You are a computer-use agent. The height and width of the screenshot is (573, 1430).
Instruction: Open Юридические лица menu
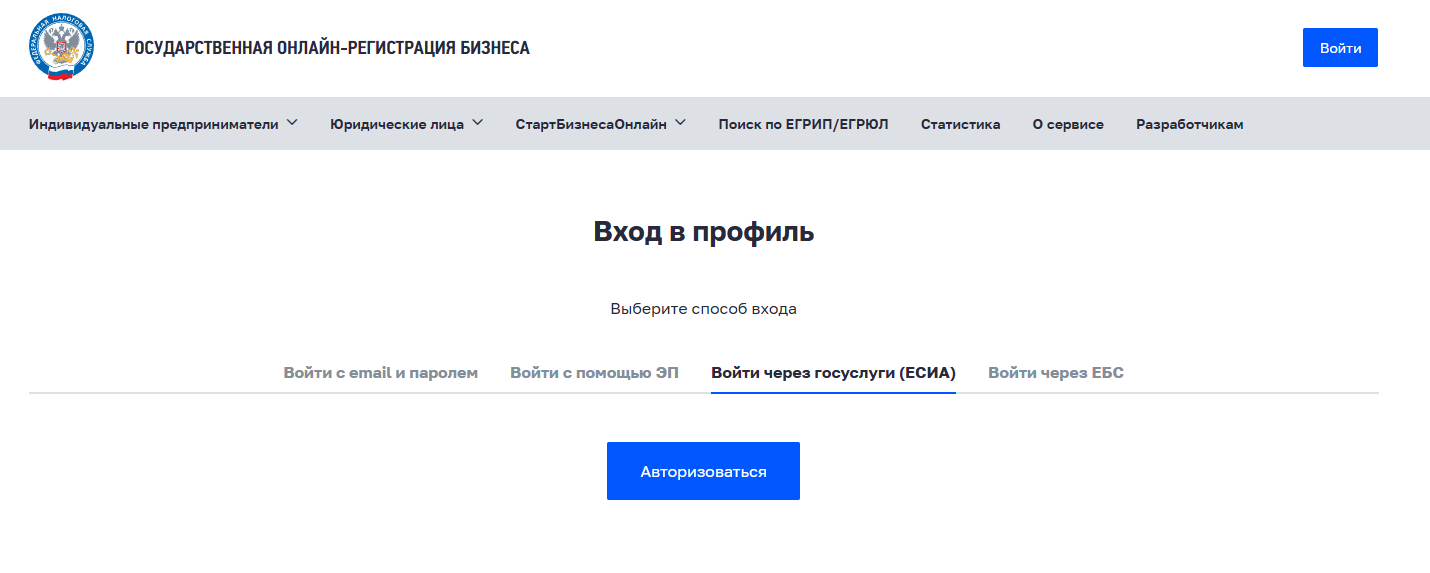[397, 125]
